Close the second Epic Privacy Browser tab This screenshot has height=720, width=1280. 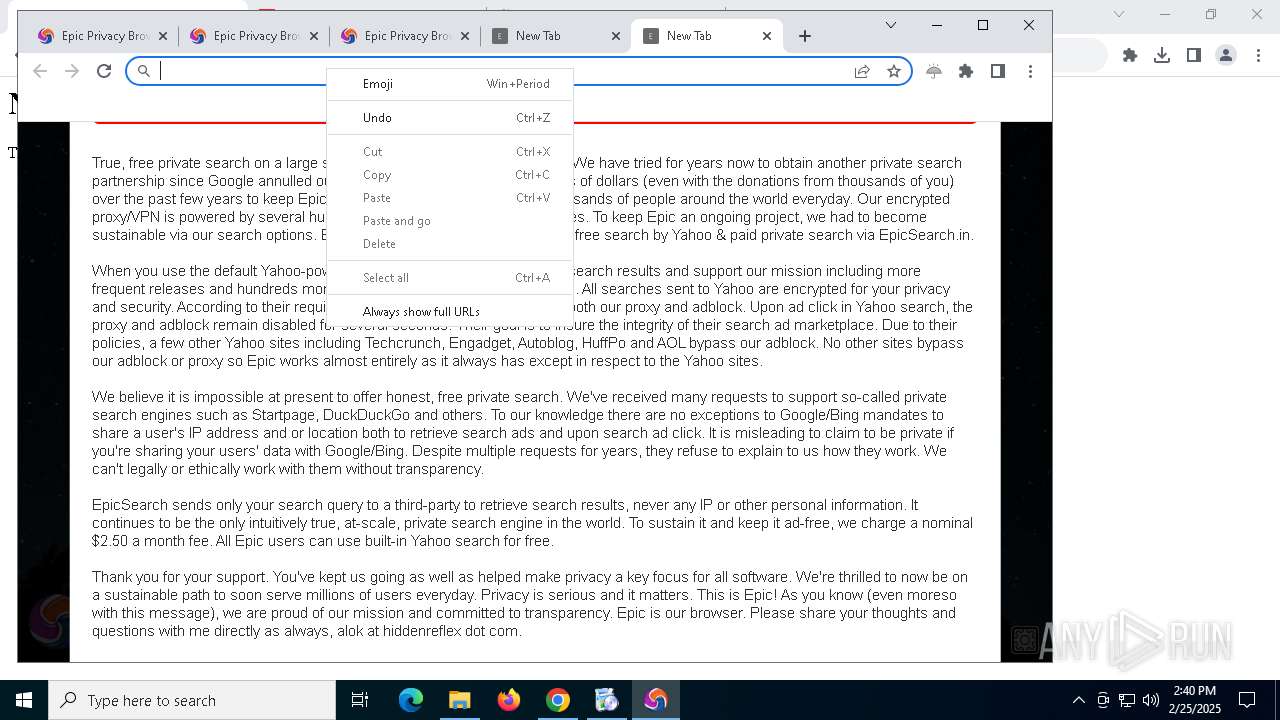point(314,36)
